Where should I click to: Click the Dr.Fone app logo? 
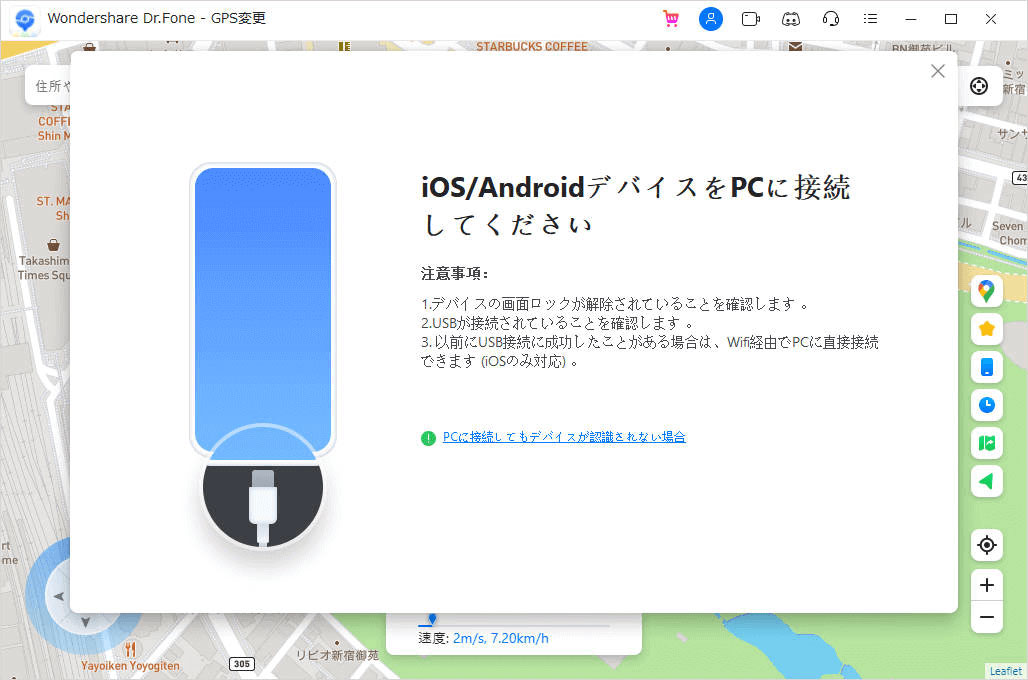point(25,19)
